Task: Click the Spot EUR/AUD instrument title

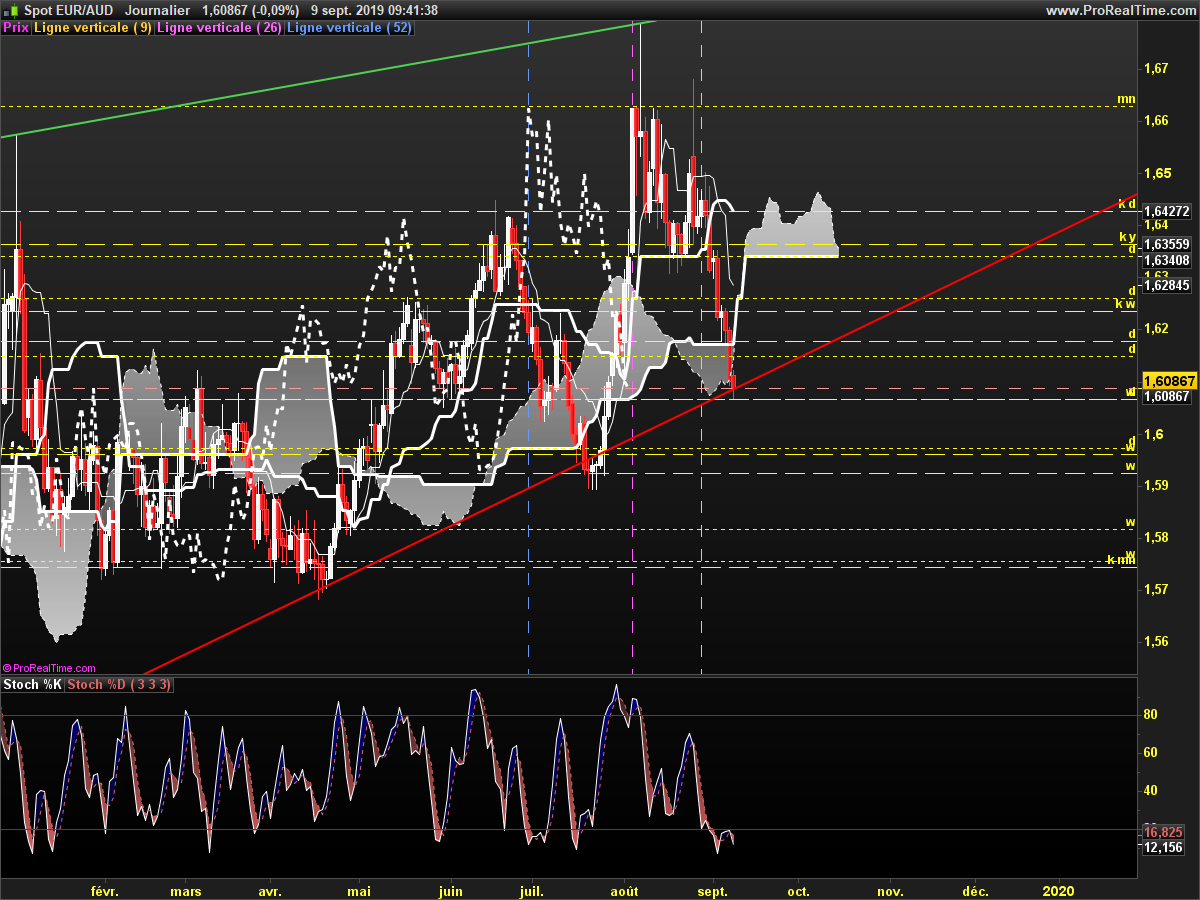Action: 69,10
